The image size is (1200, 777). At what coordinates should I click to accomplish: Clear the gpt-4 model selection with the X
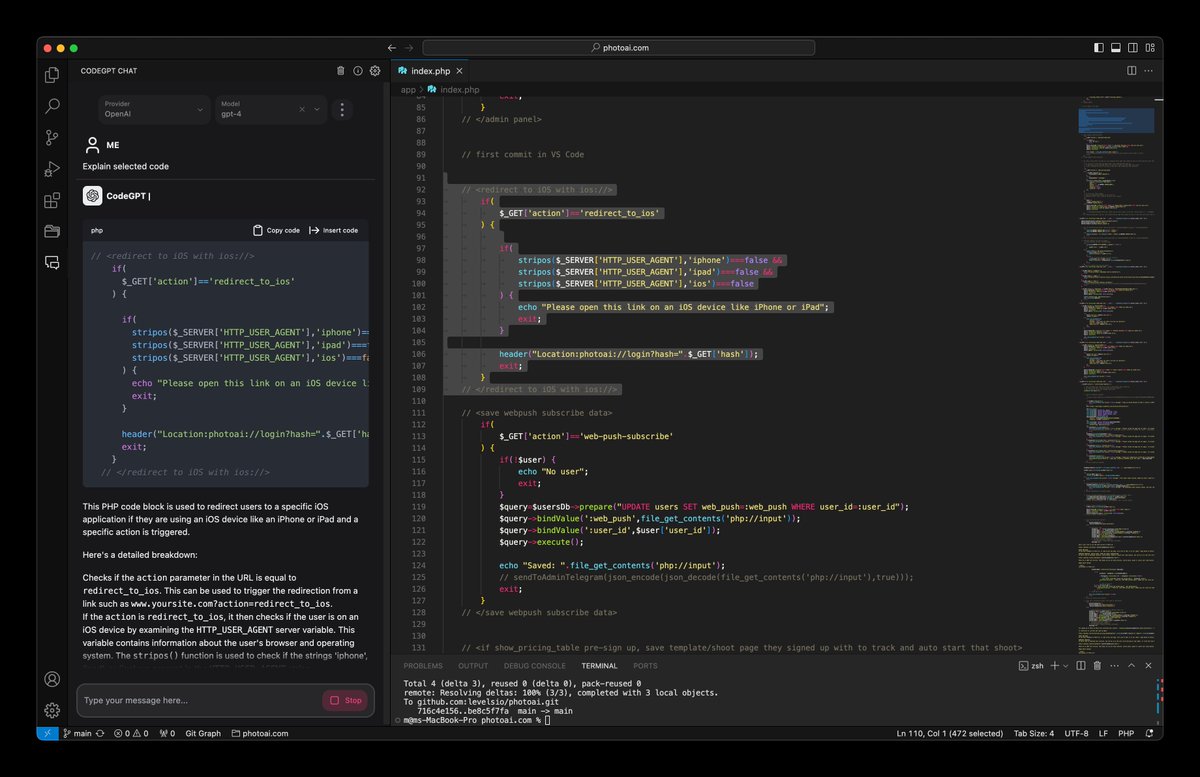(302, 110)
